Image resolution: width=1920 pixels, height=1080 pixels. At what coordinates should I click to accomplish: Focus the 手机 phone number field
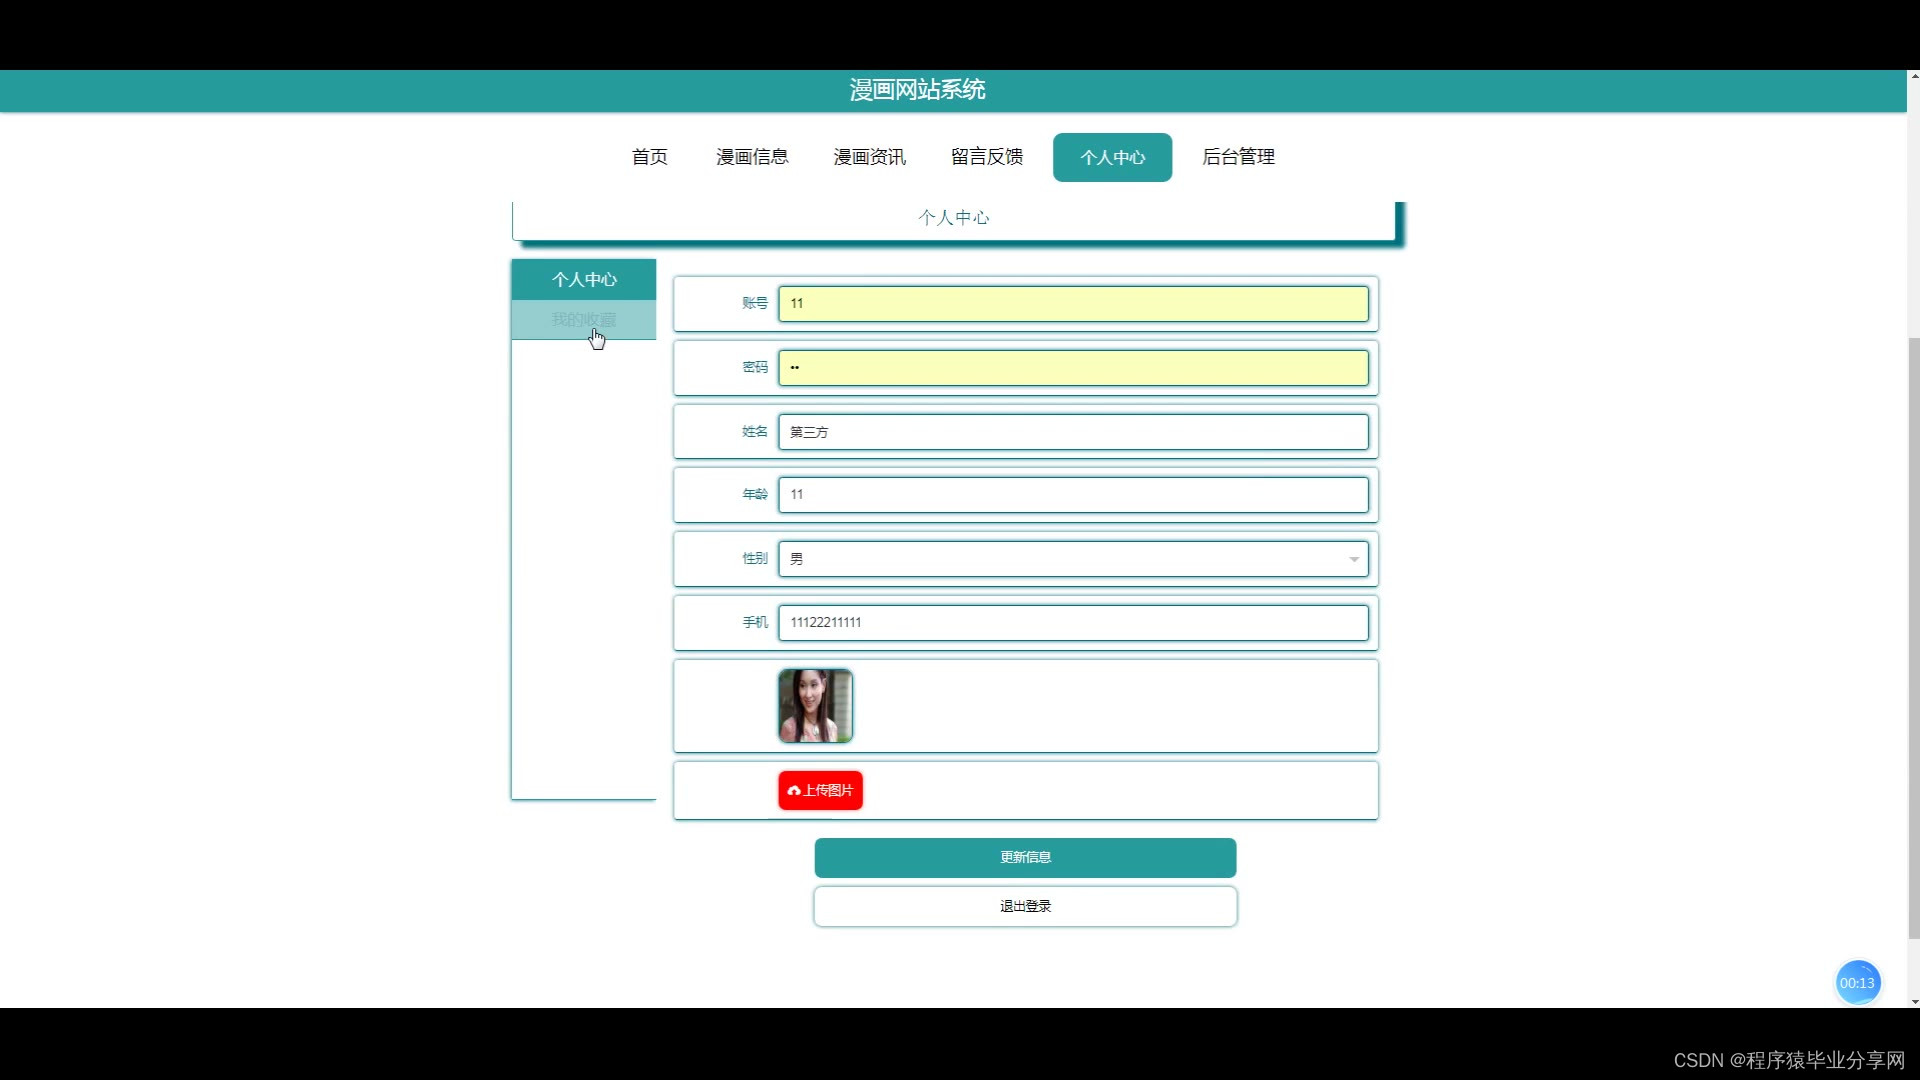pos(1072,622)
